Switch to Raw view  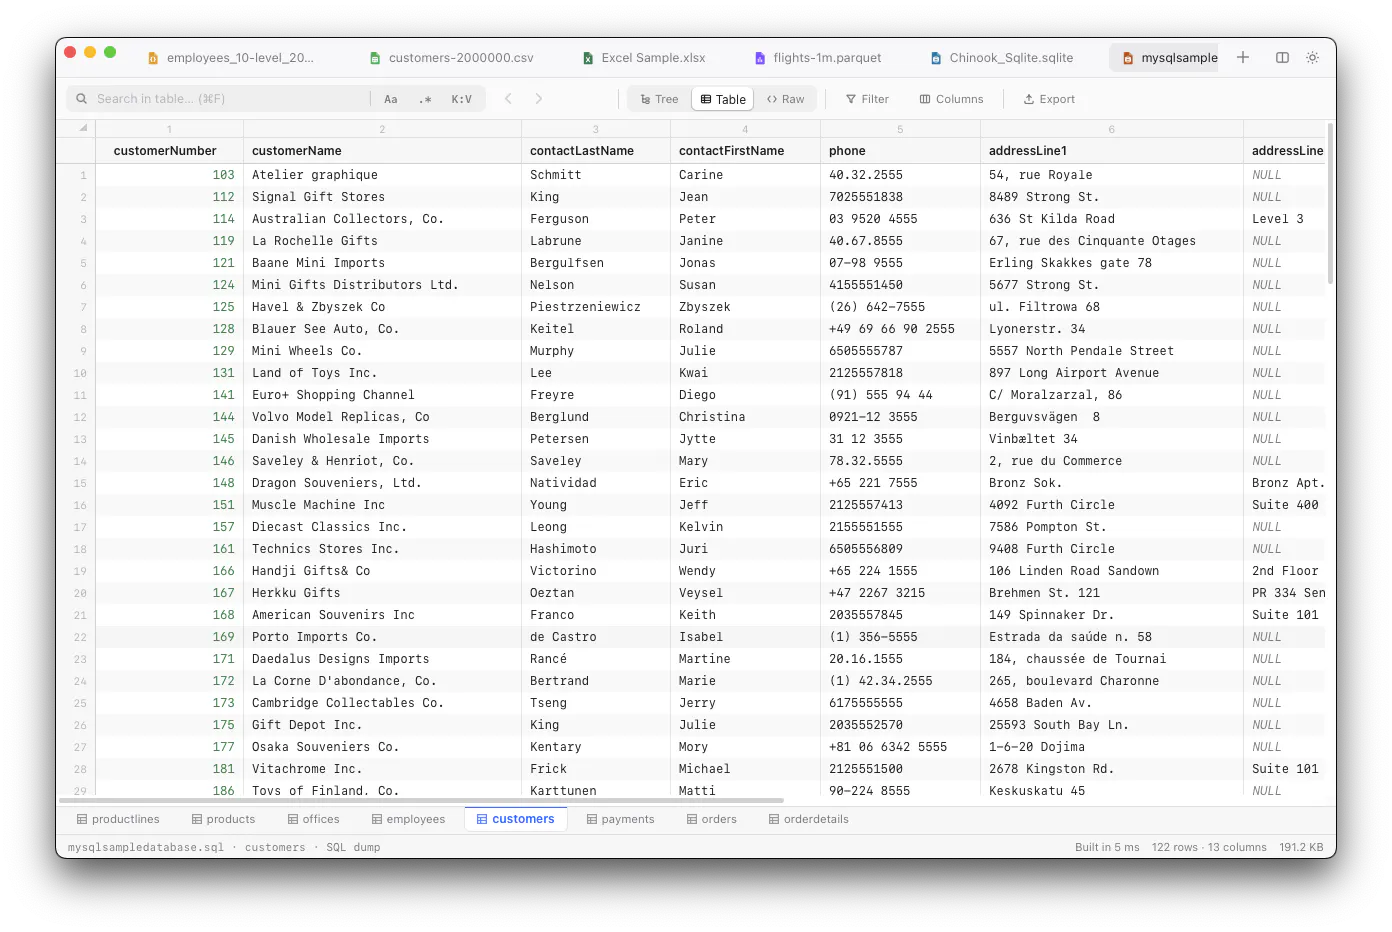click(785, 99)
